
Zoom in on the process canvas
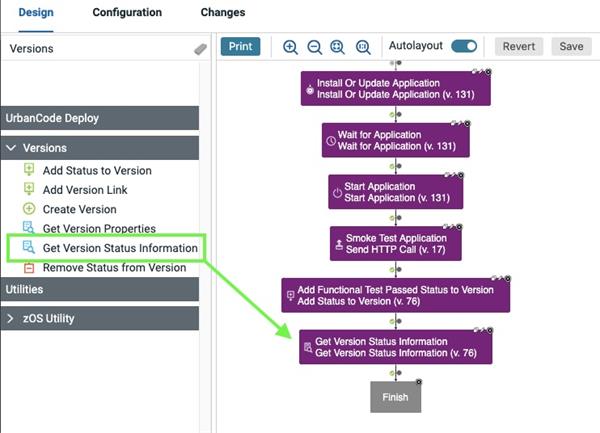(x=290, y=47)
